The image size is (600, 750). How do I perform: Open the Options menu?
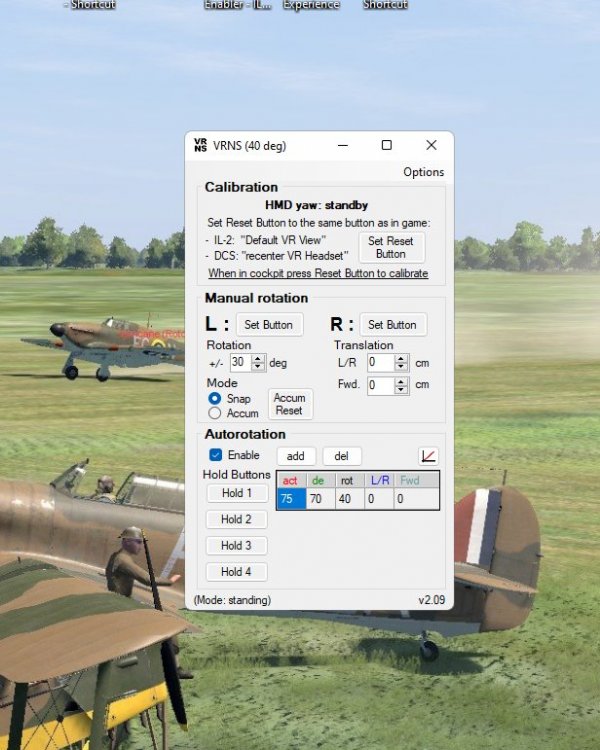coord(423,172)
